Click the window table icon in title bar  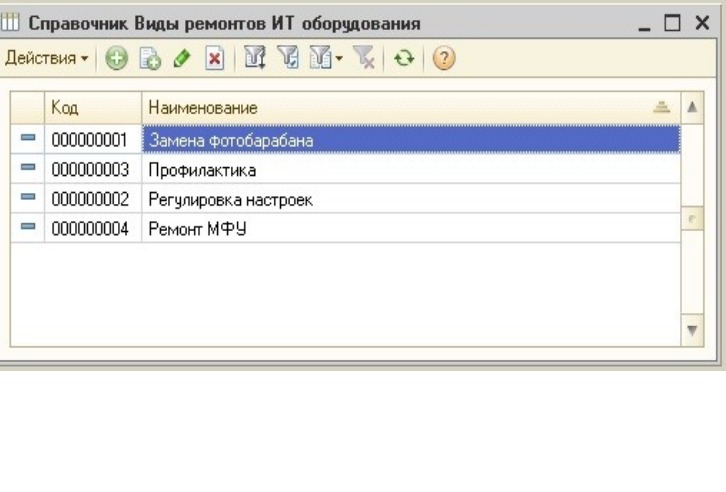tap(10, 22)
